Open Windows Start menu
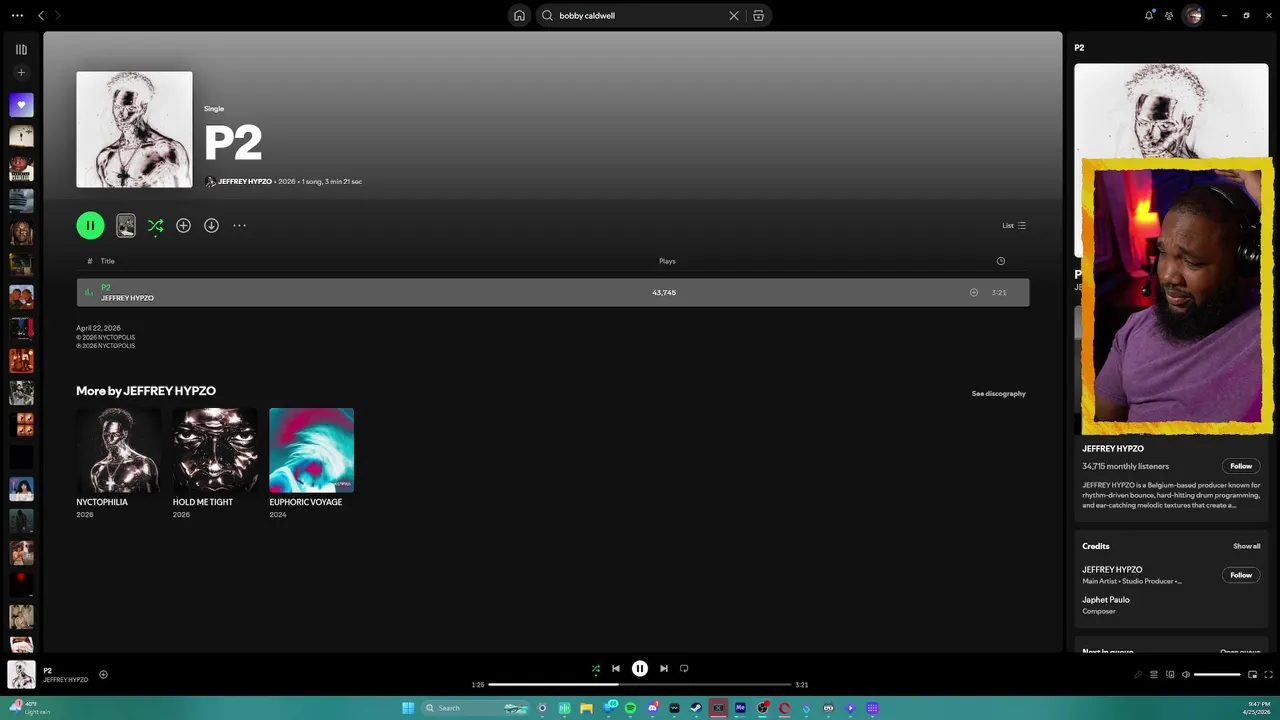Viewport: 1280px width, 720px height. (x=408, y=708)
